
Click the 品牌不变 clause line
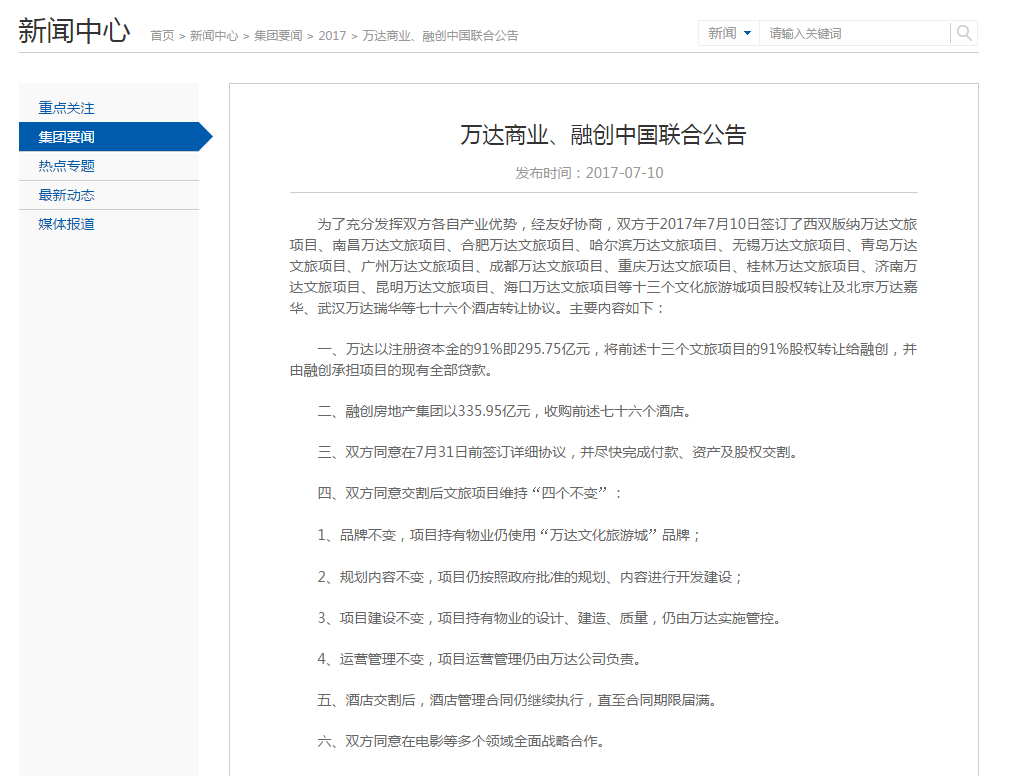click(x=510, y=535)
